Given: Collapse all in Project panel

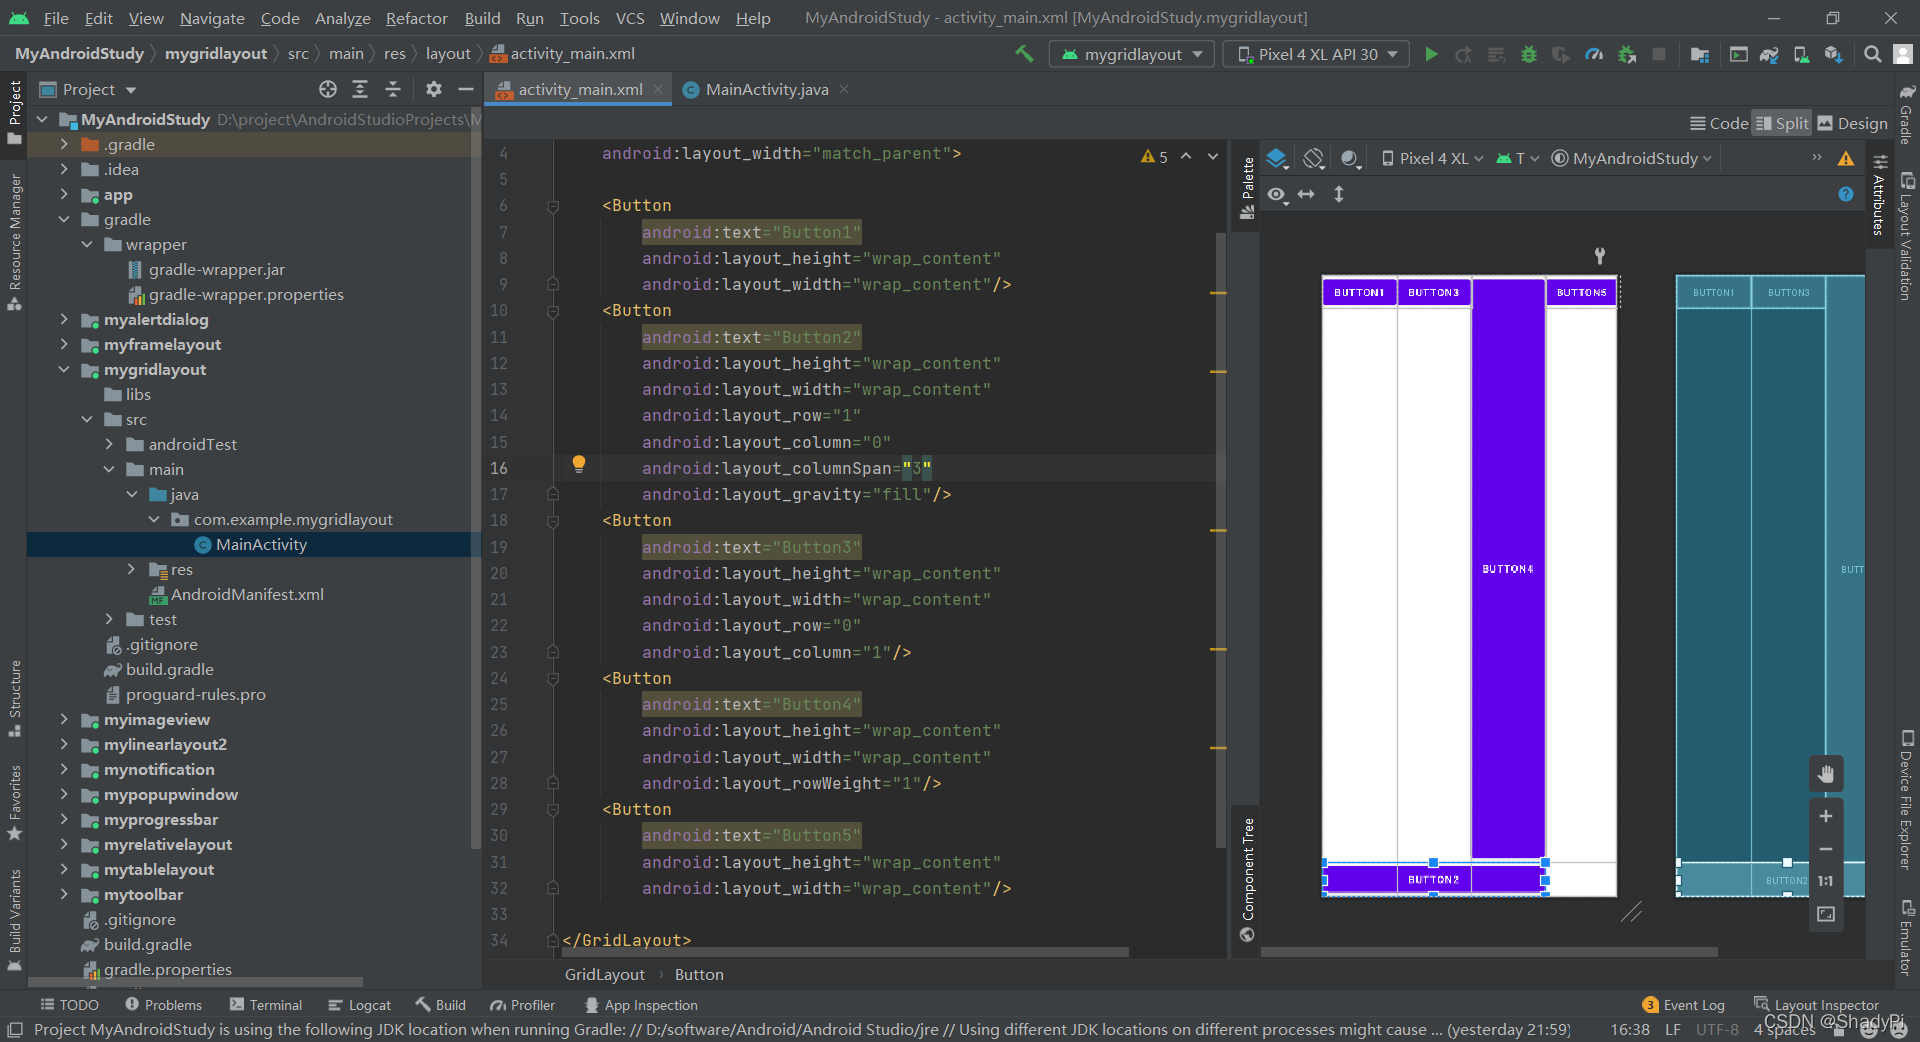Looking at the screenshot, I should coord(393,89).
